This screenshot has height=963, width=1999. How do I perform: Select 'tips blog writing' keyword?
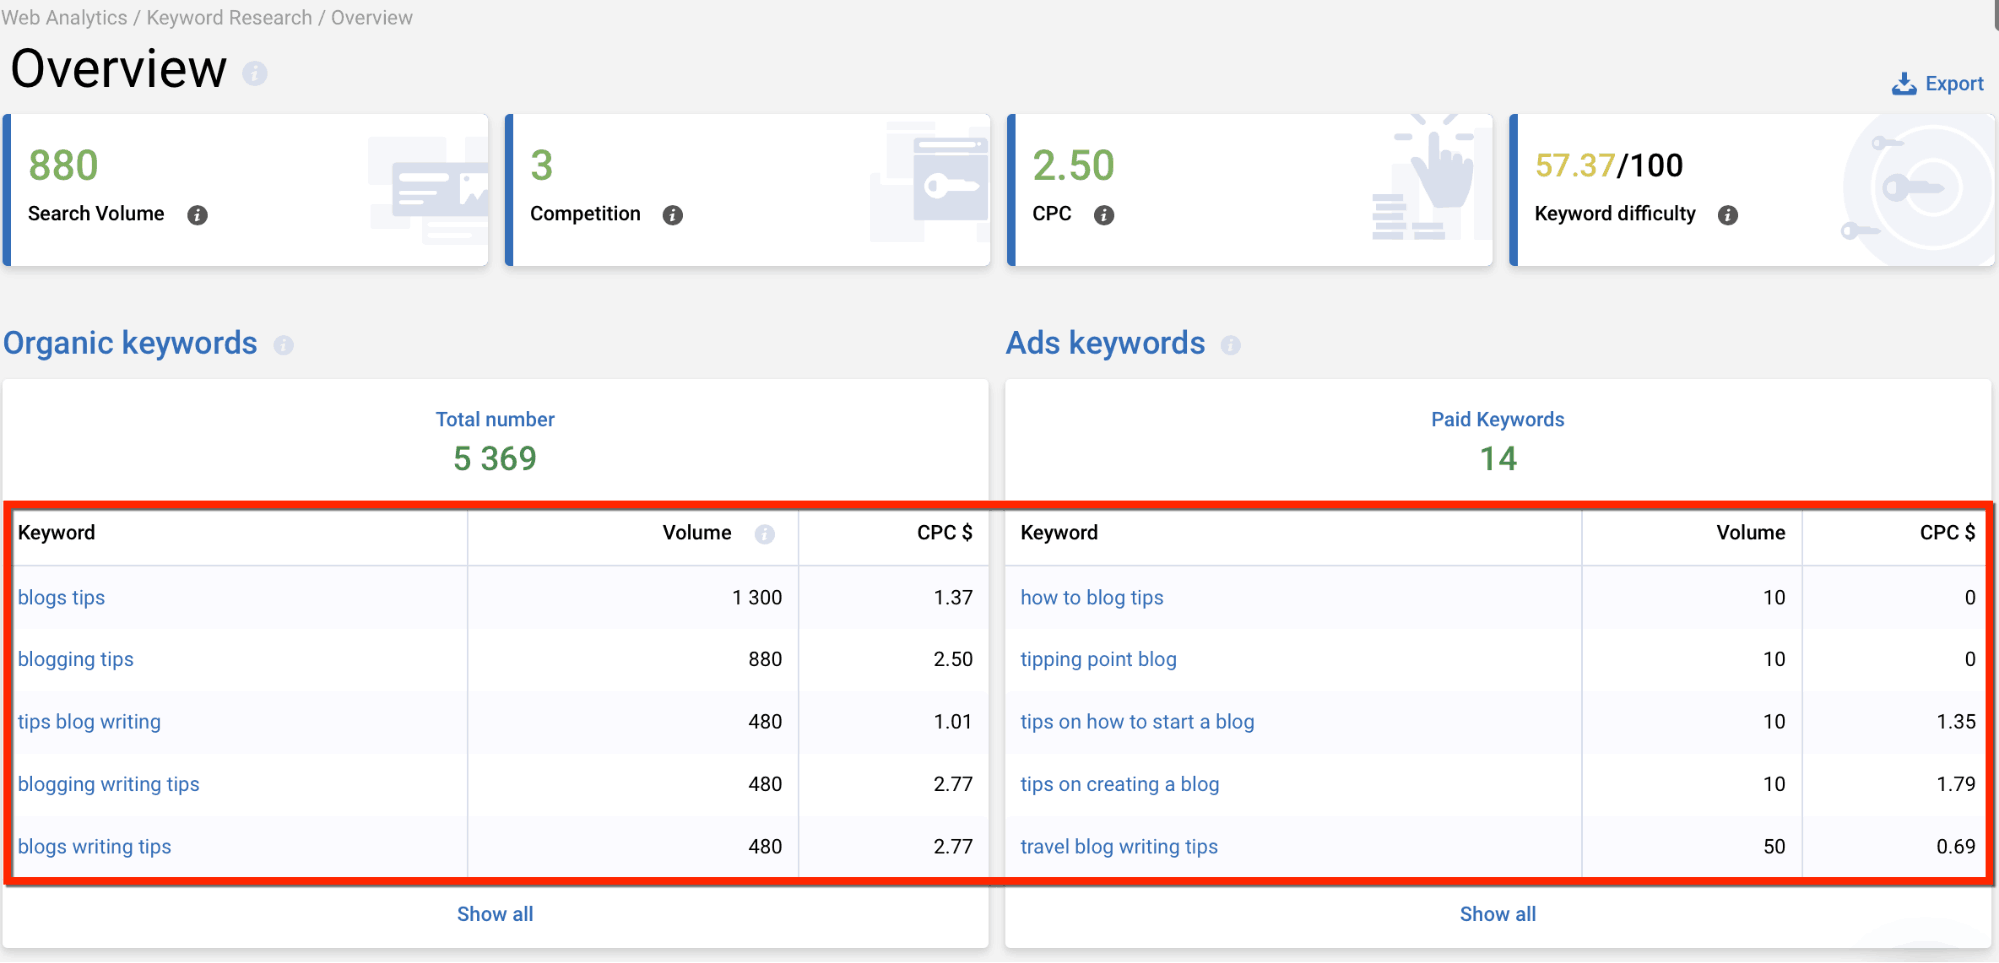click(89, 722)
